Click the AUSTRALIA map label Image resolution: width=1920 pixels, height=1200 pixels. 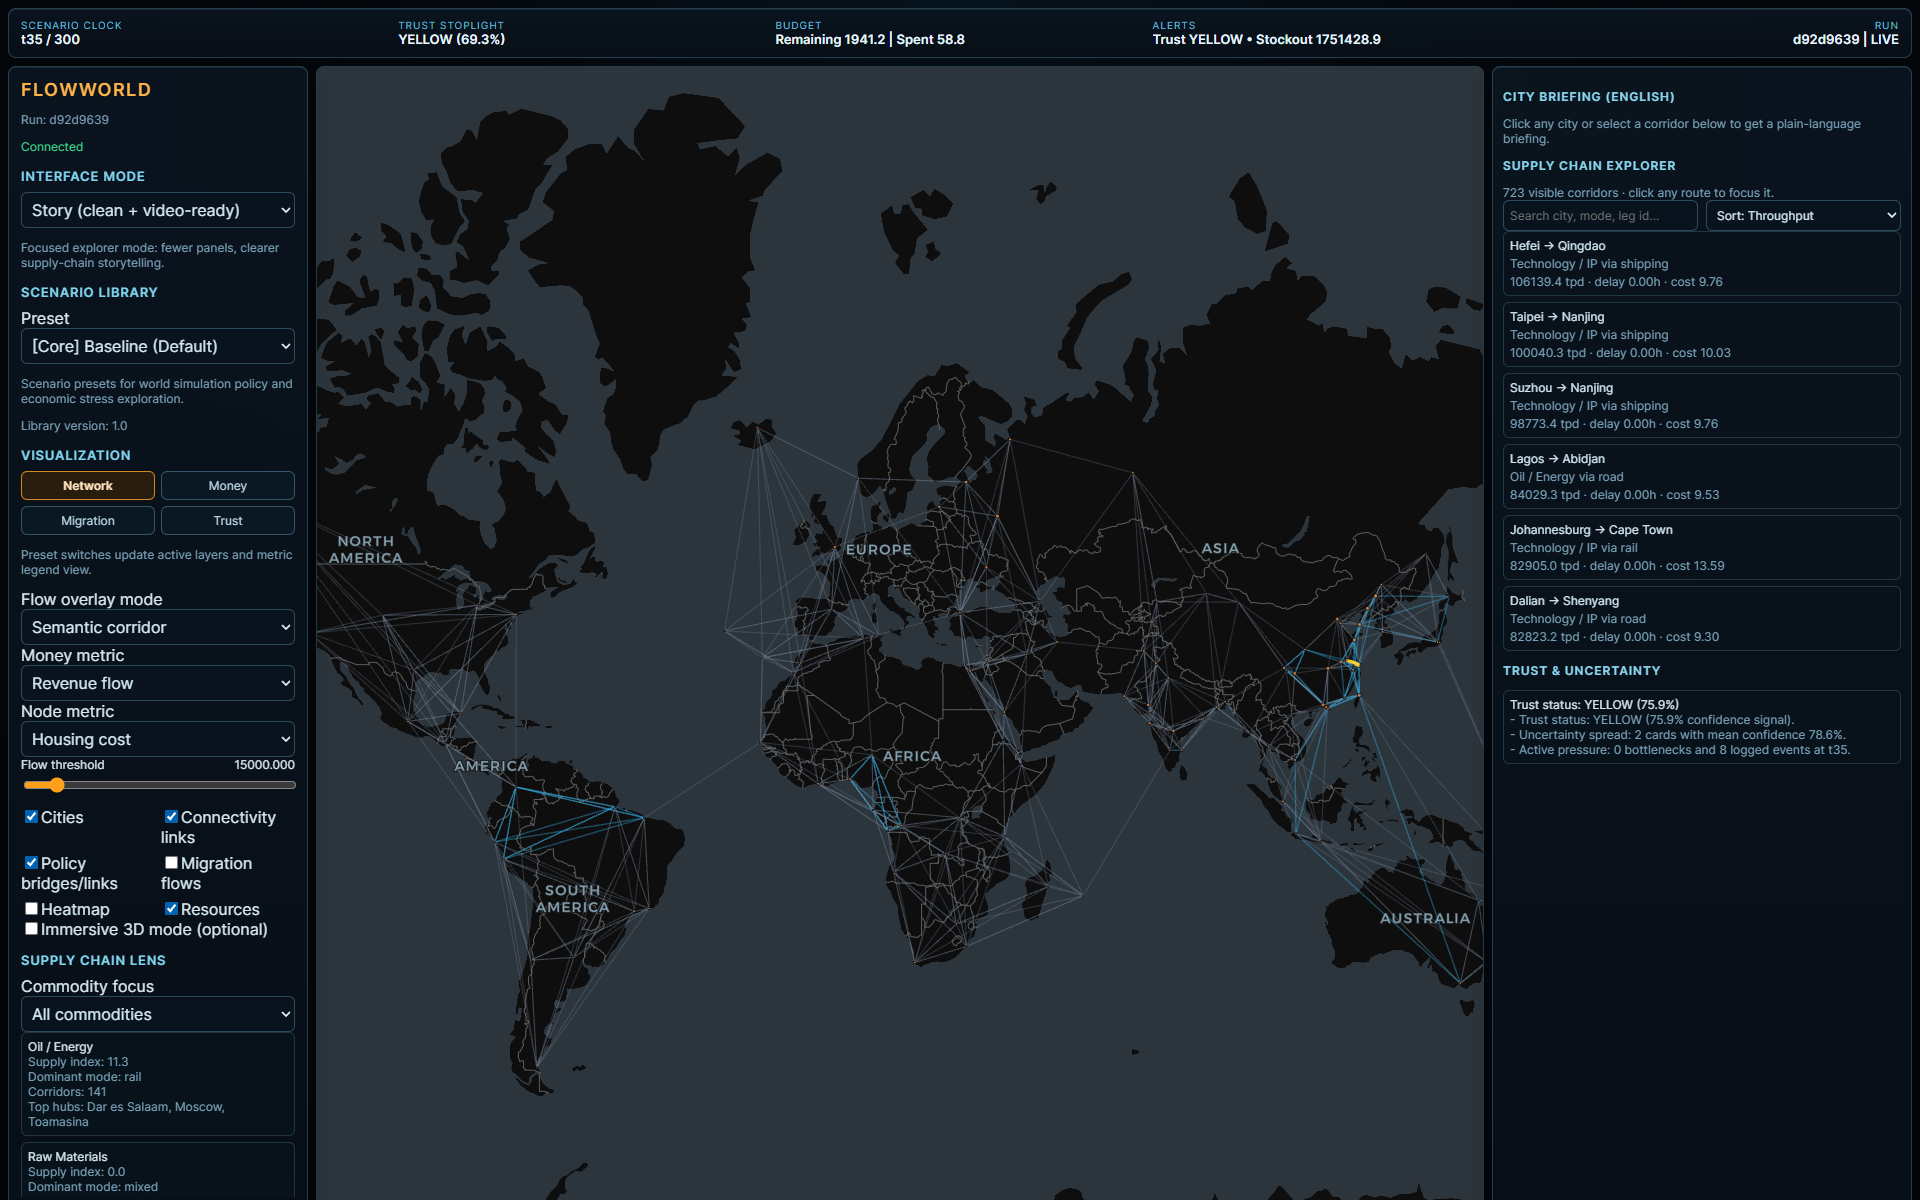(1425, 918)
